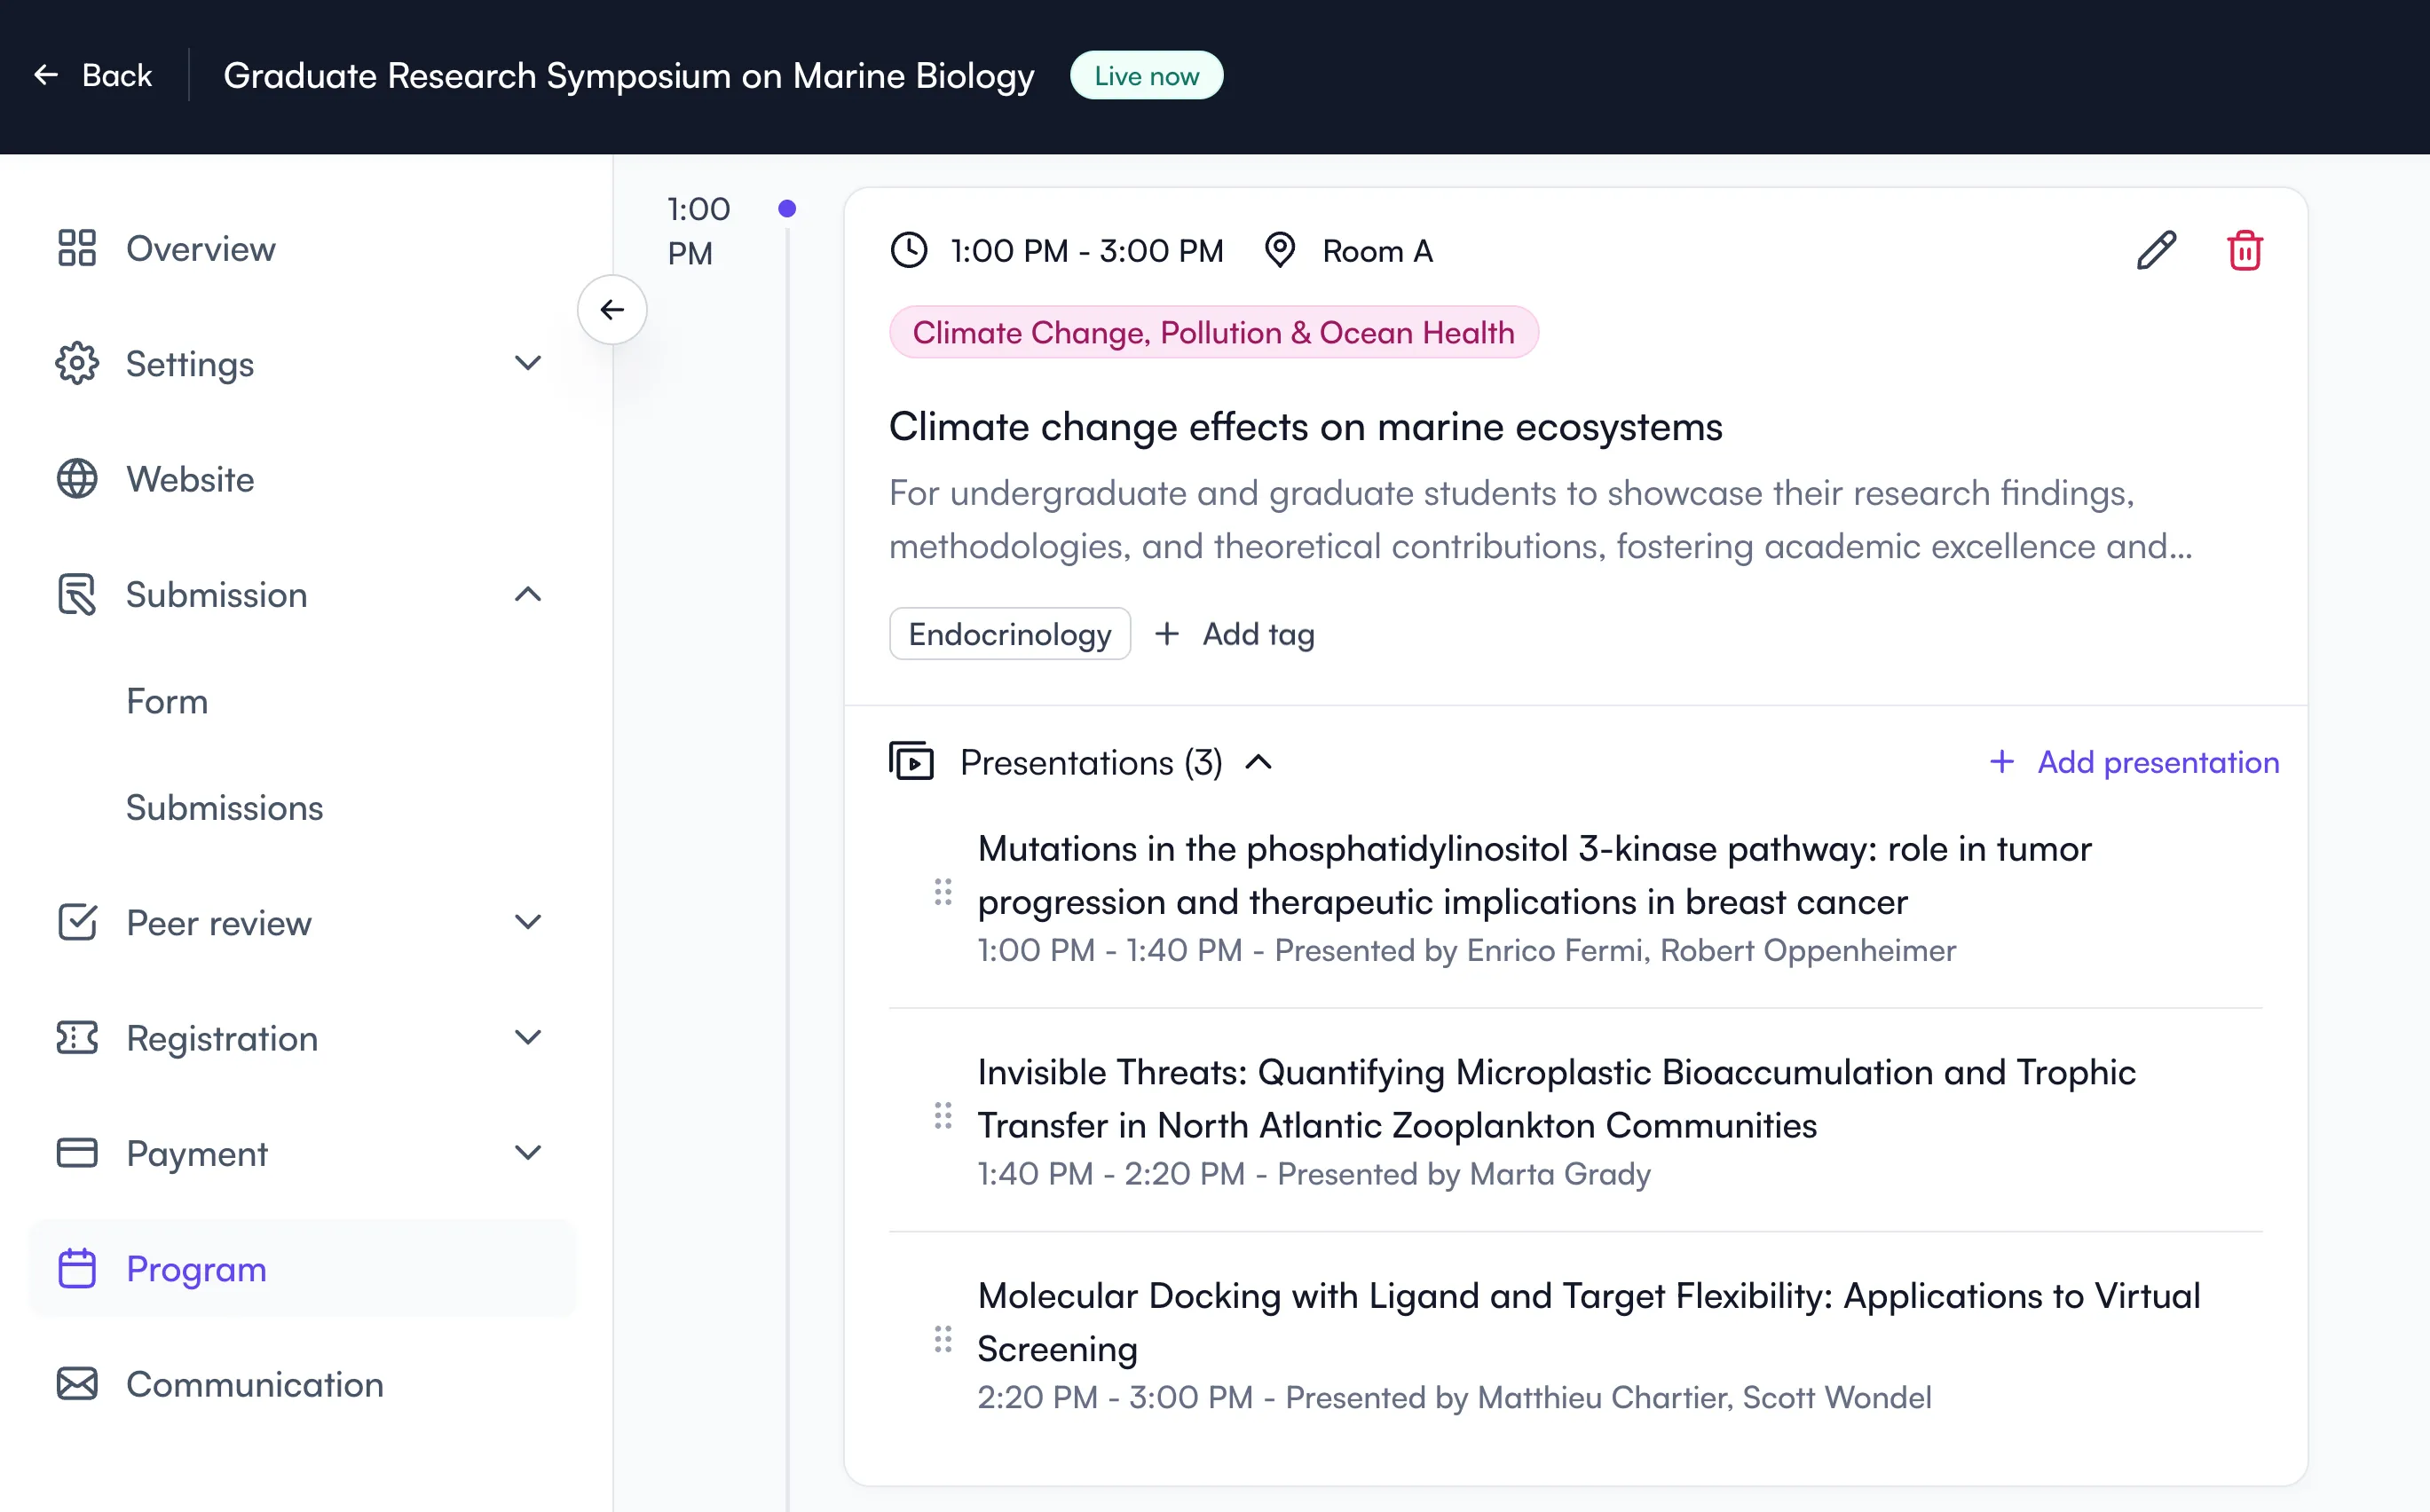The width and height of the screenshot is (2430, 1512).
Task: Open the Overview sidebar item
Action: (303, 248)
